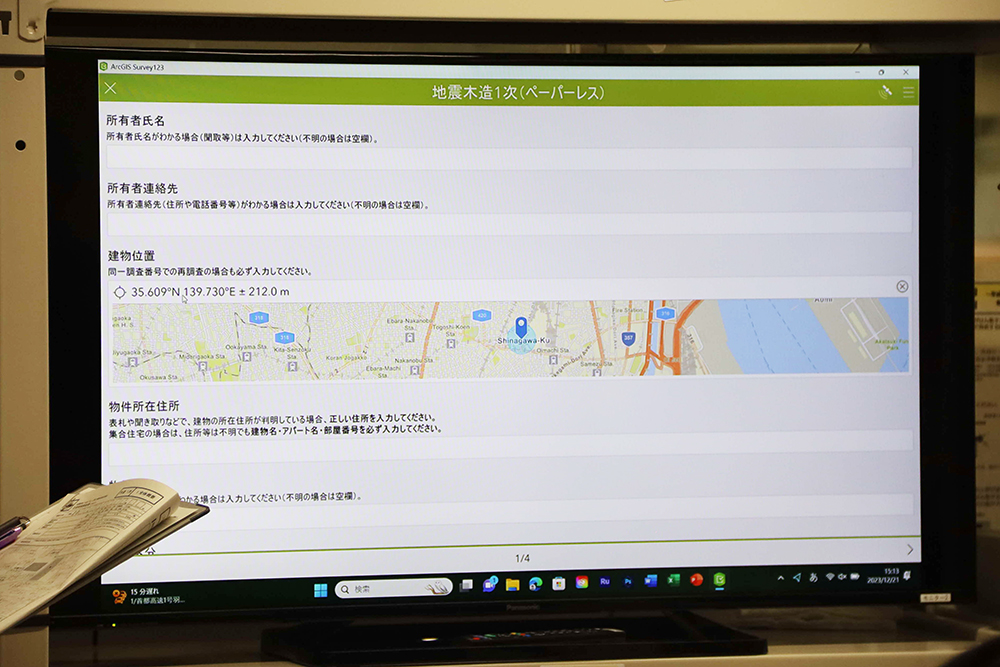Open the Windows Start menu
The height and width of the screenshot is (667, 1000).
tap(321, 590)
